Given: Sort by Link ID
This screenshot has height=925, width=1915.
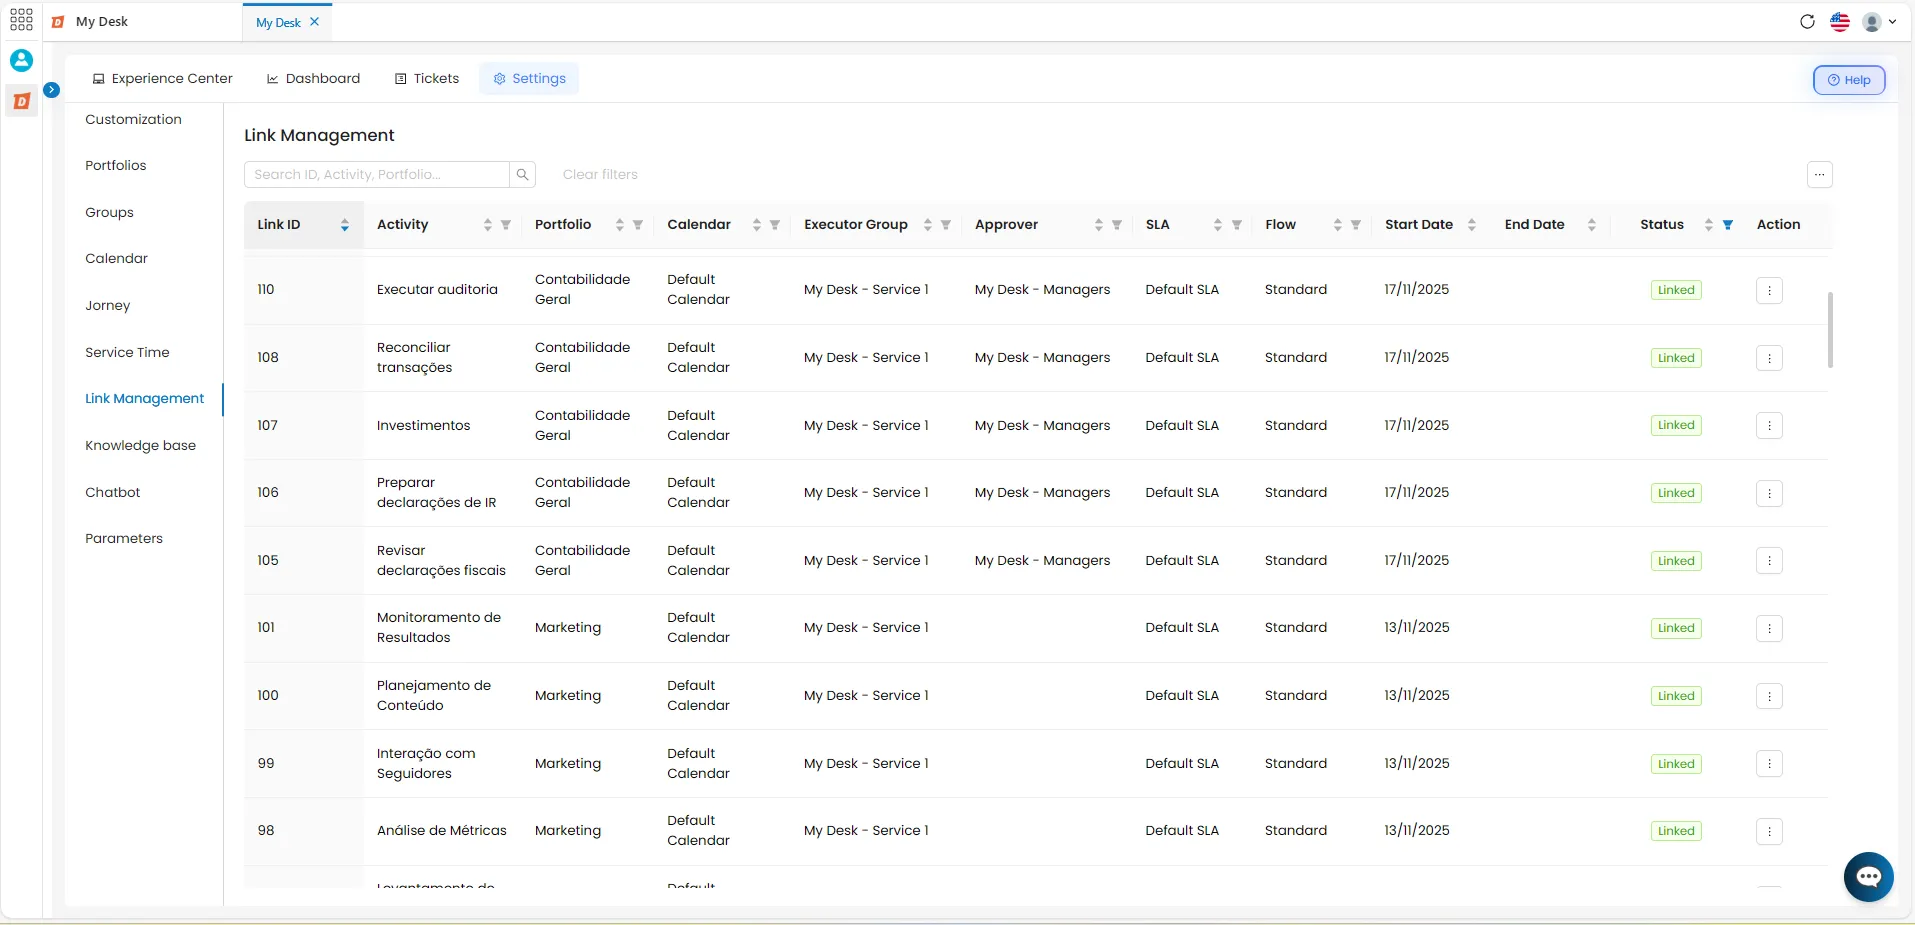Looking at the screenshot, I should (x=345, y=225).
